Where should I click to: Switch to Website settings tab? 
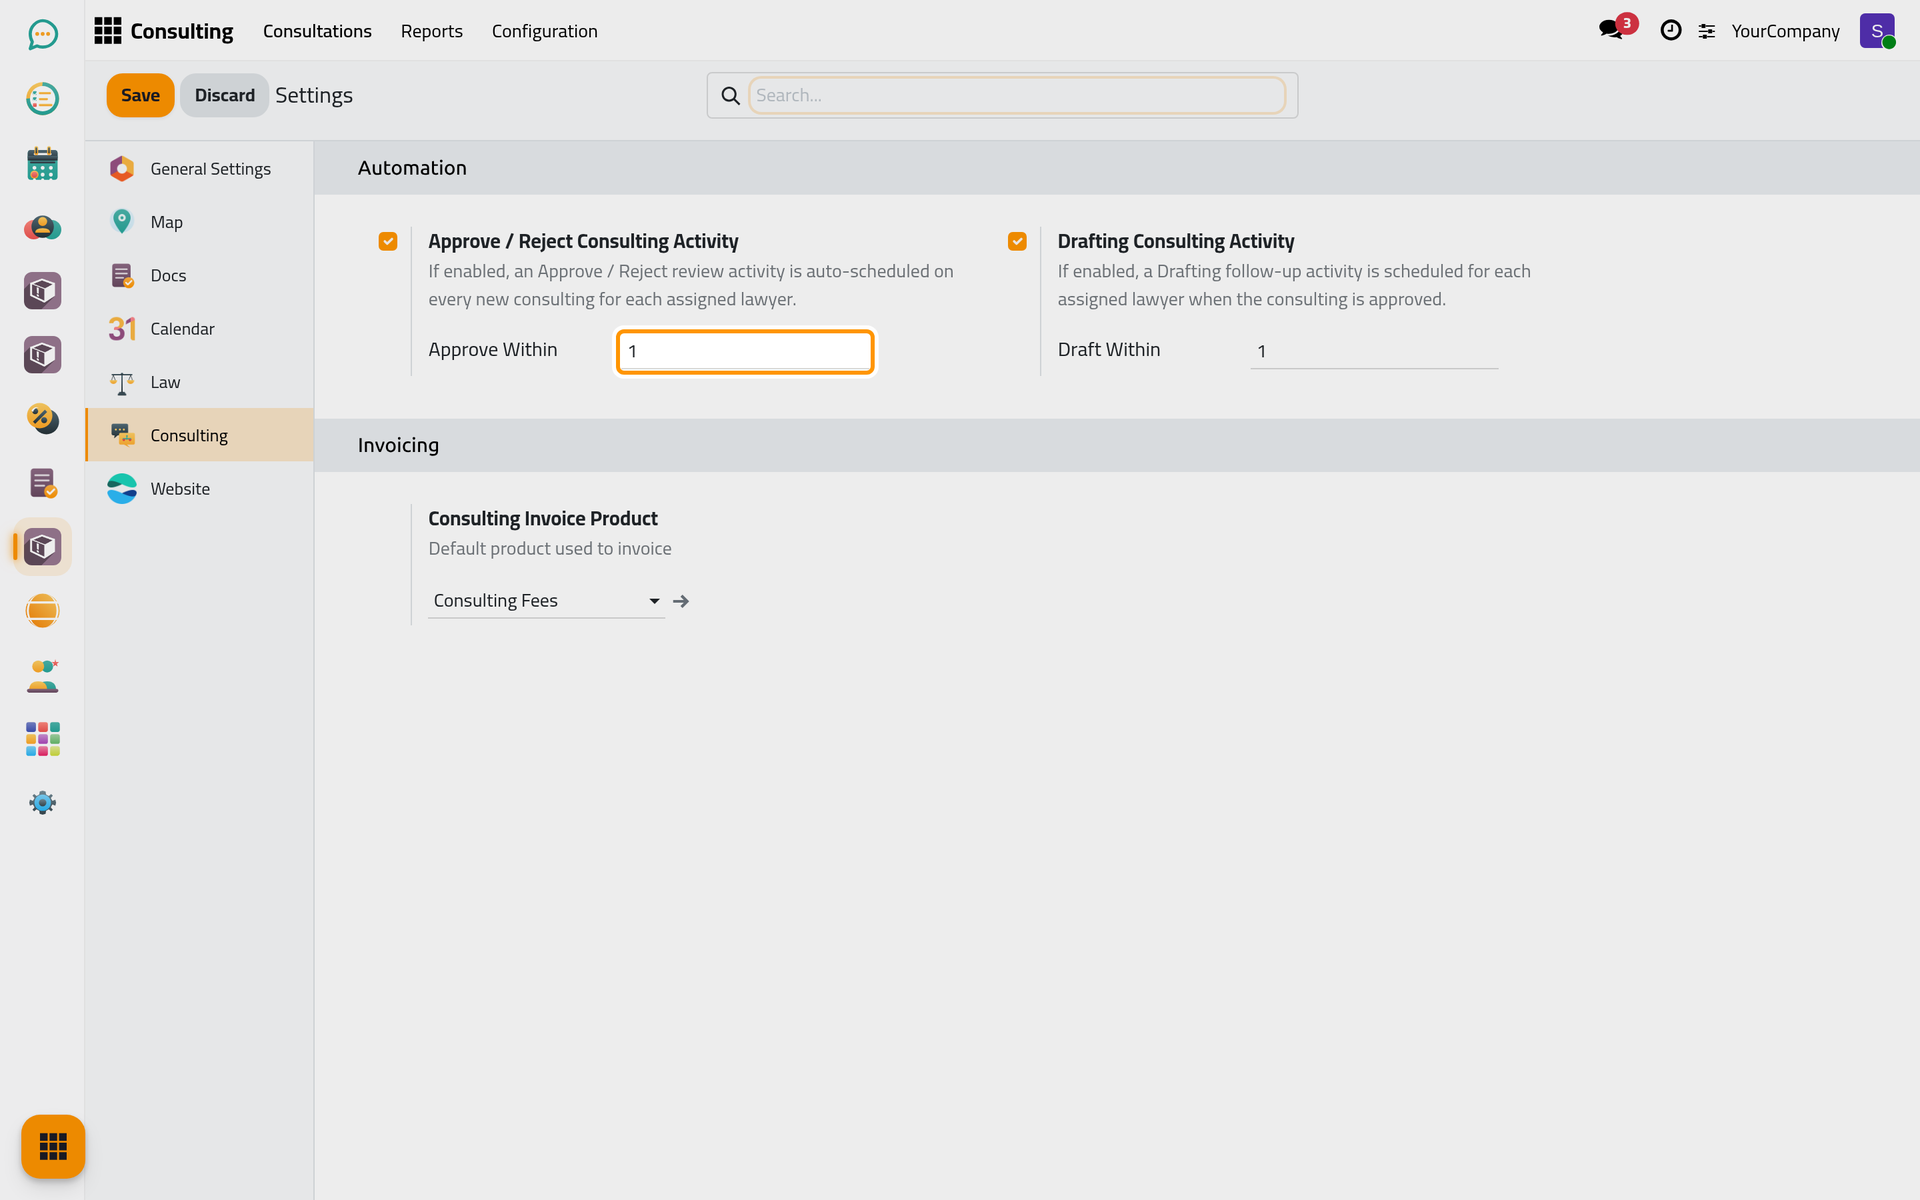coord(200,489)
